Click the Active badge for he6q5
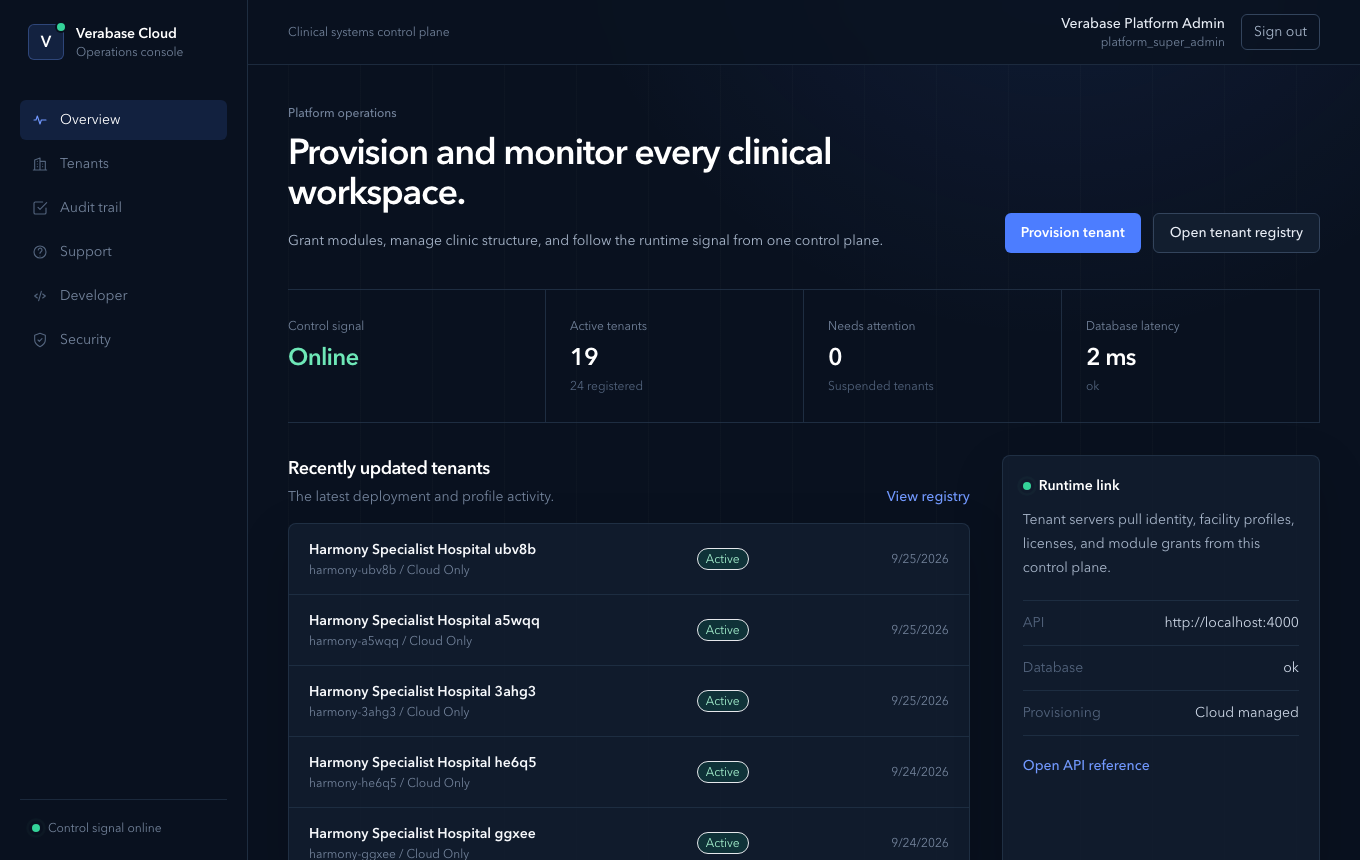 tap(723, 772)
